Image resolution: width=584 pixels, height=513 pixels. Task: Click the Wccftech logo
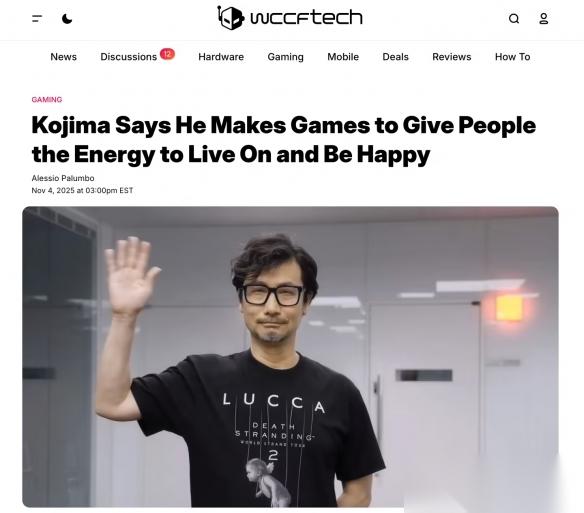click(x=290, y=18)
